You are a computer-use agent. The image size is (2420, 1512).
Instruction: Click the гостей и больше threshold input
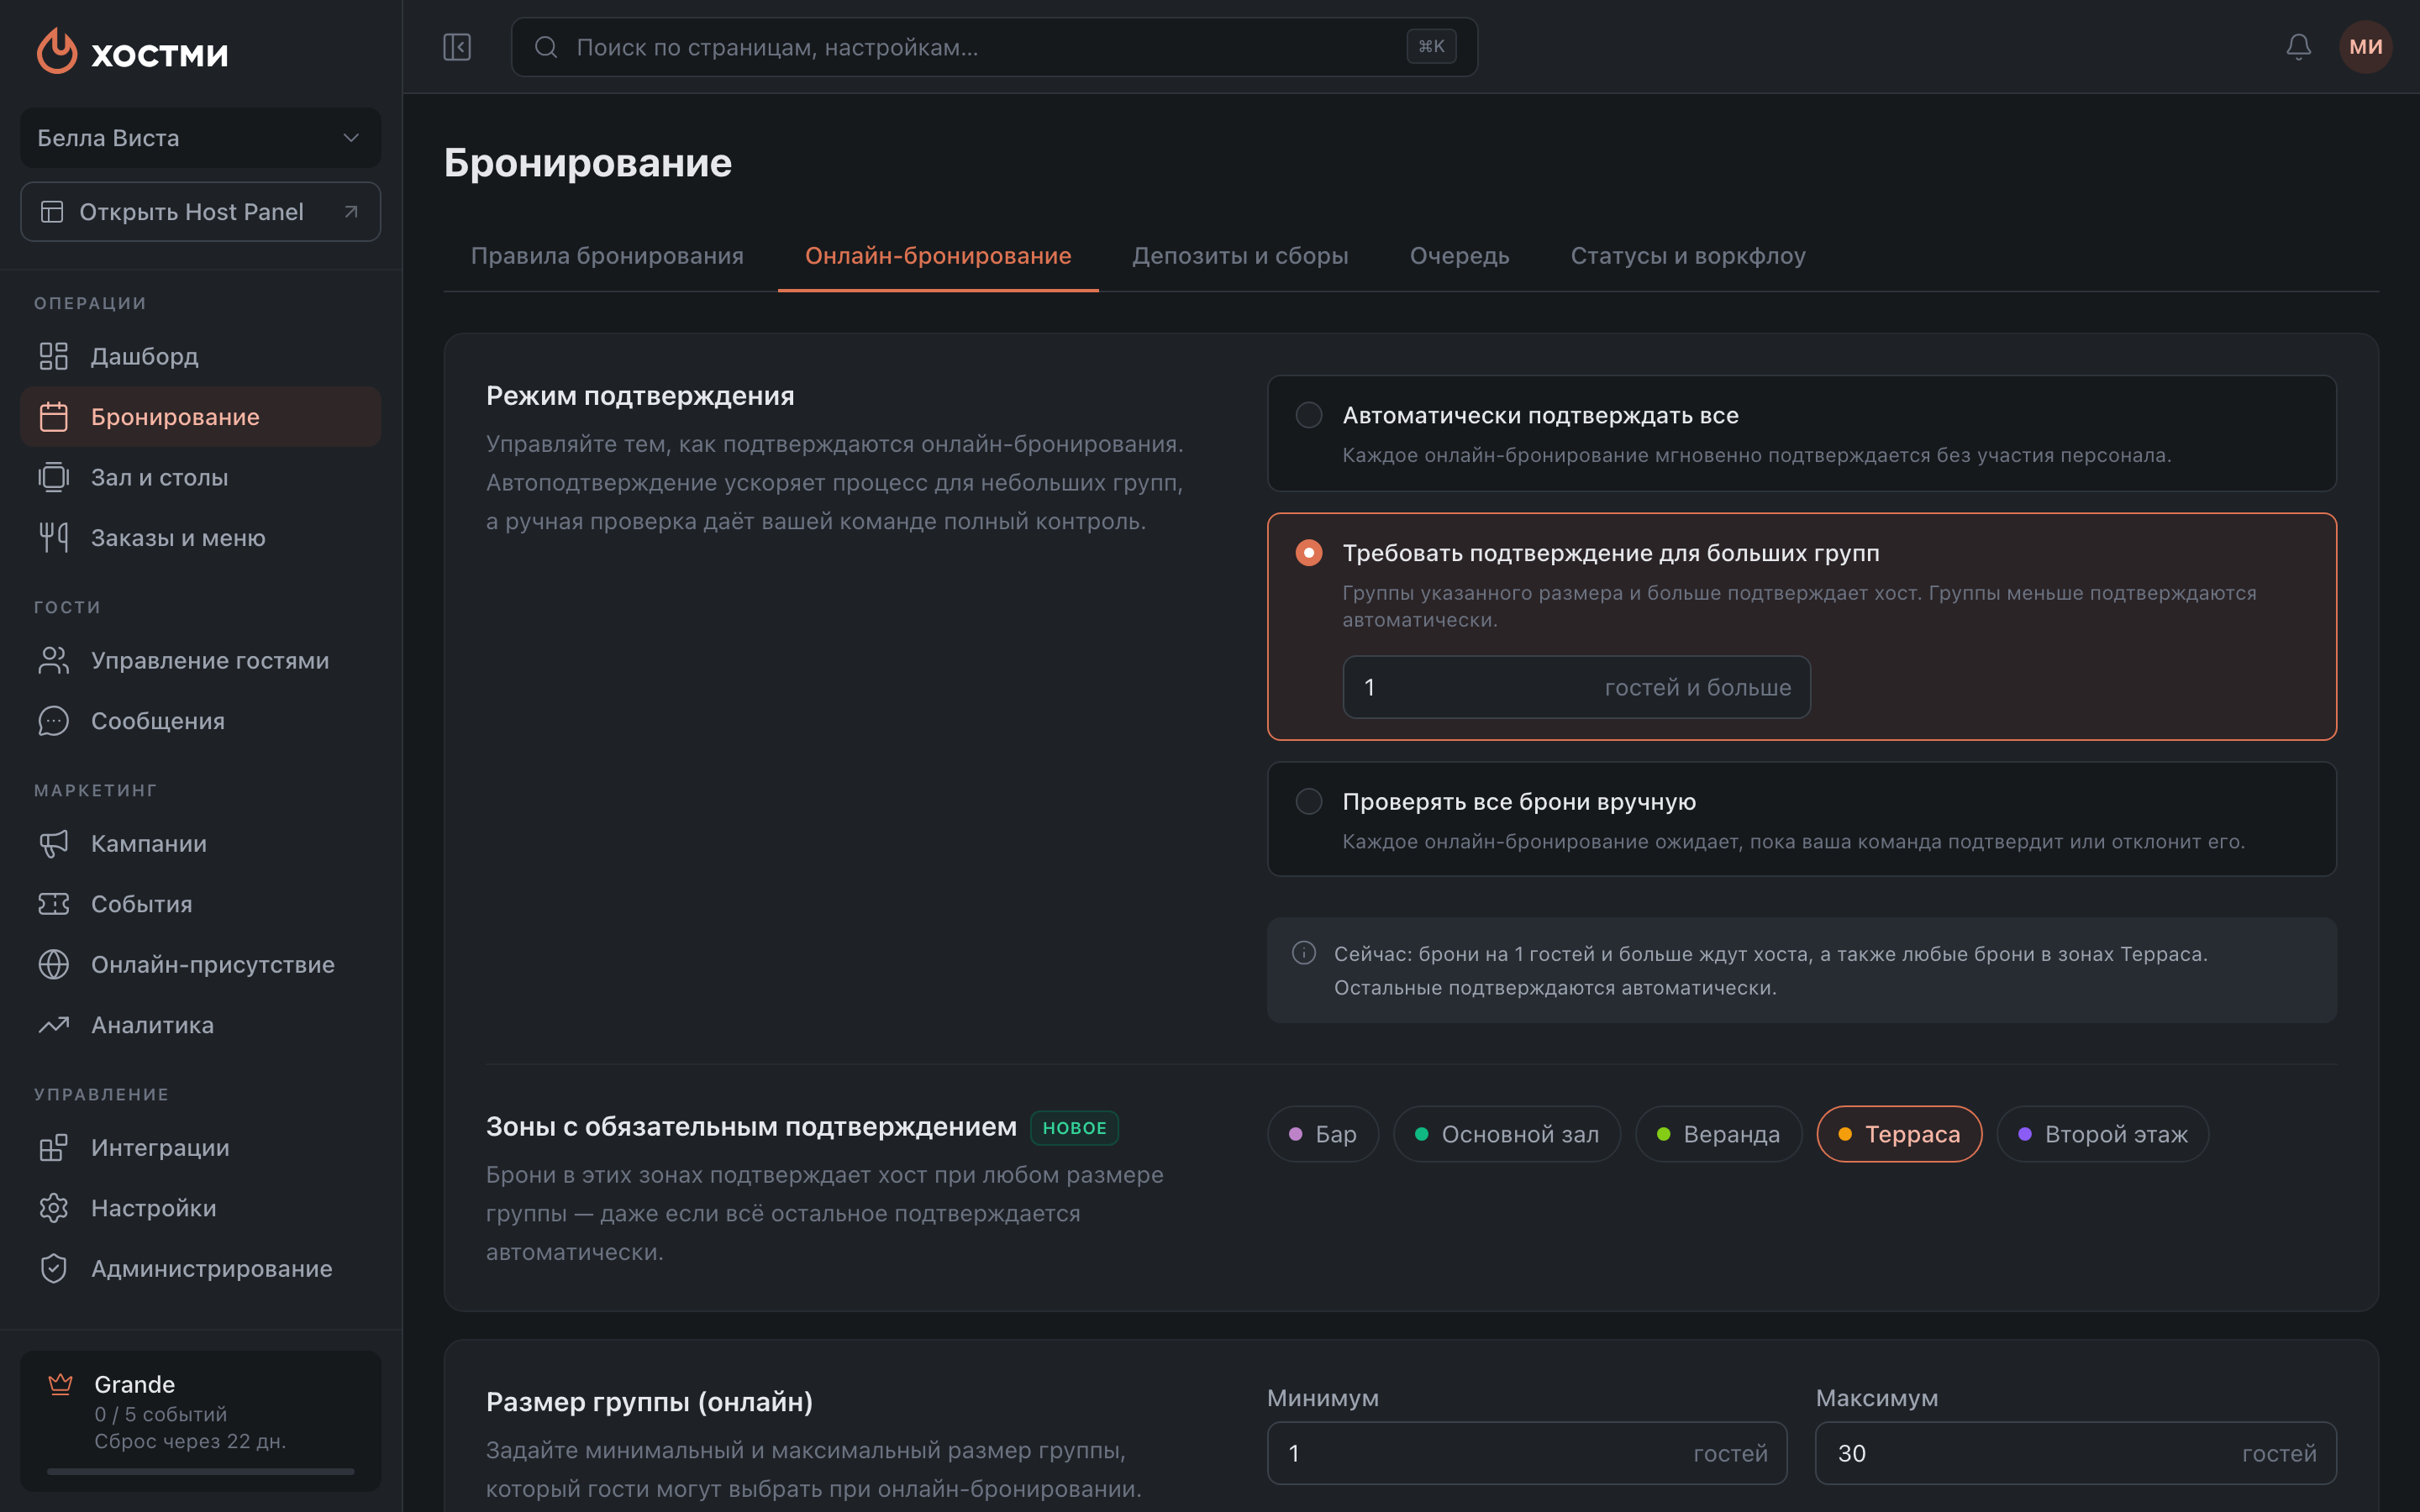point(1576,687)
